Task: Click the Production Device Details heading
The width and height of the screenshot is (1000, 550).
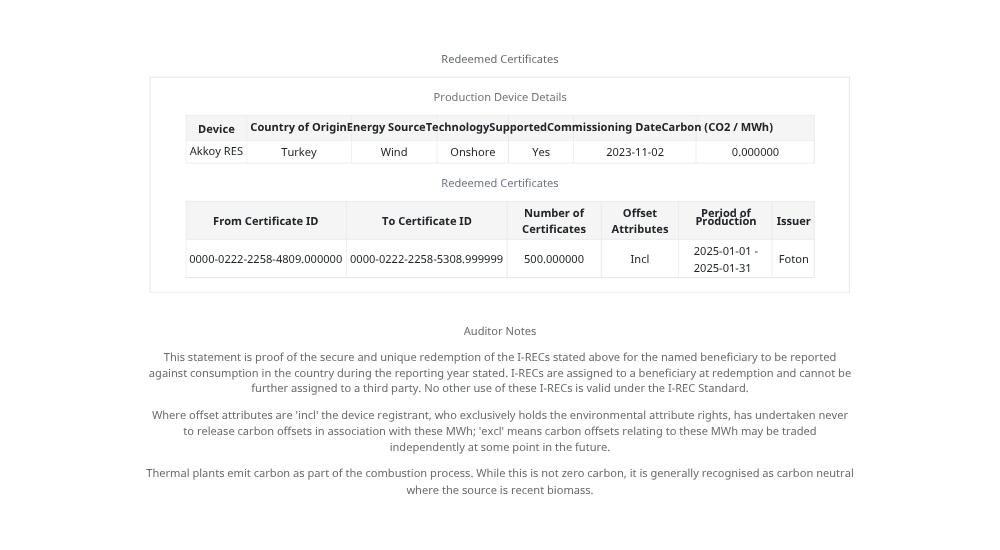Action: point(499,97)
